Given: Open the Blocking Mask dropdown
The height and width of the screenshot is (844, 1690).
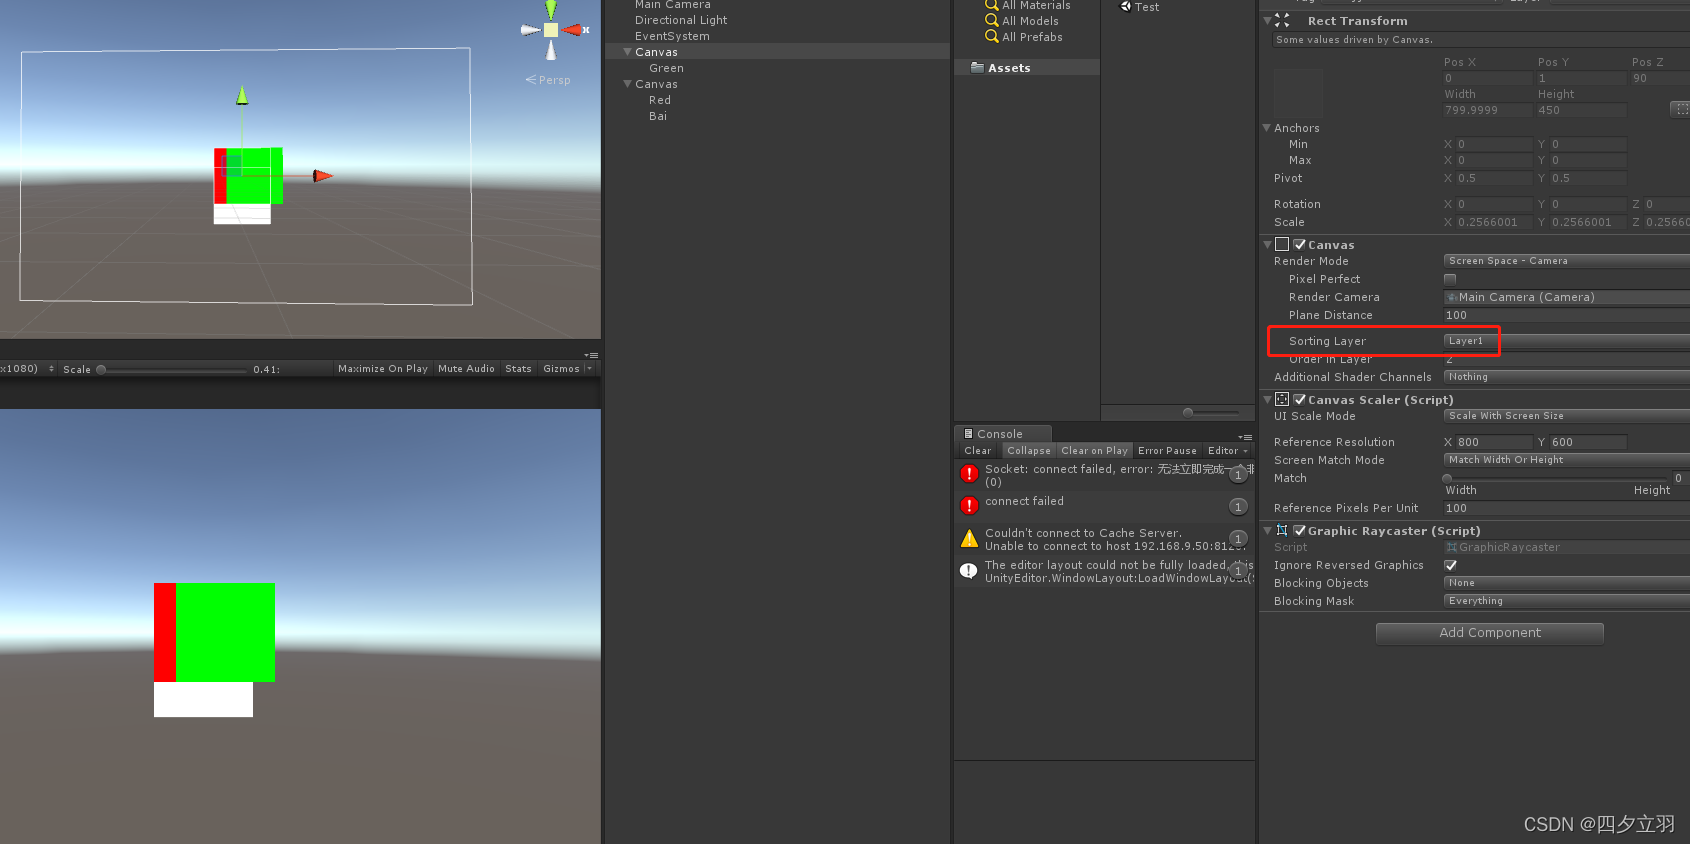Looking at the screenshot, I should (1567, 601).
